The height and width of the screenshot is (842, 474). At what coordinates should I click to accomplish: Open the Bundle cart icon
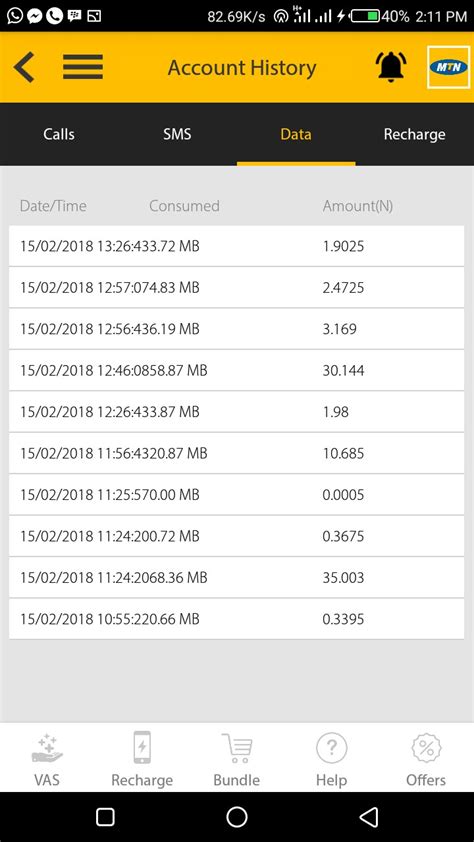pyautogui.click(x=237, y=759)
